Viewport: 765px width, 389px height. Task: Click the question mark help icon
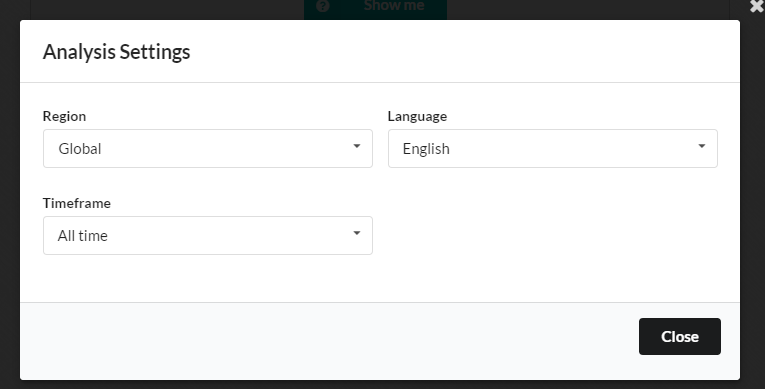(x=322, y=6)
